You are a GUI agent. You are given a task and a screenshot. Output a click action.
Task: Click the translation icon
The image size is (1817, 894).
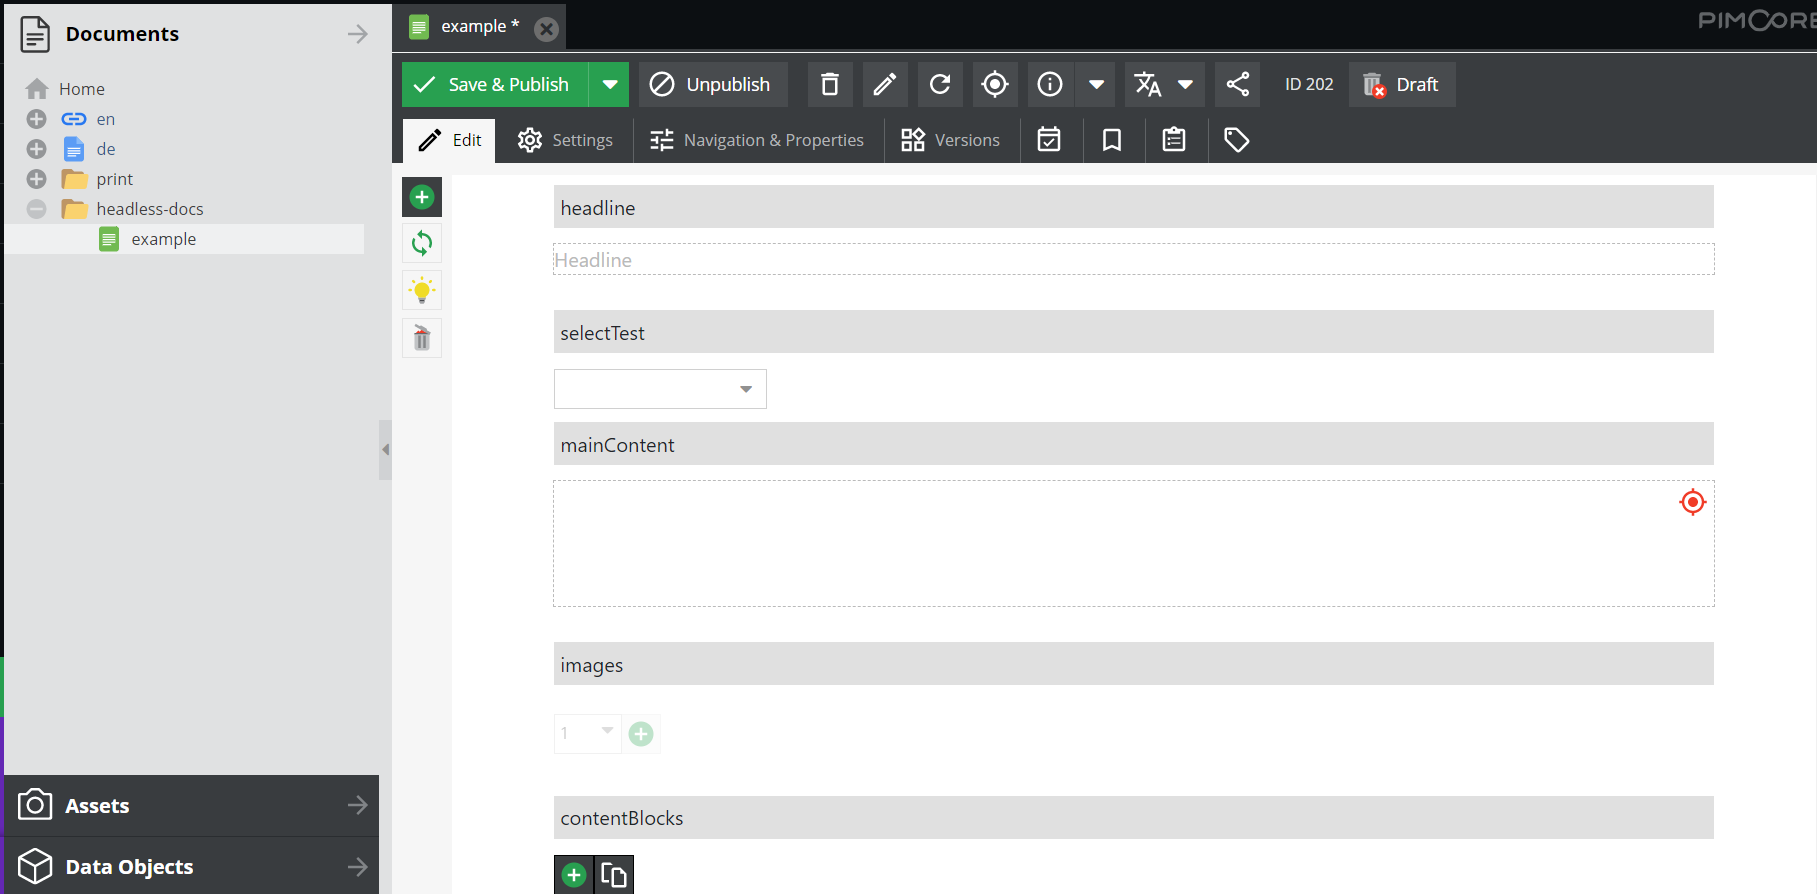coord(1147,84)
